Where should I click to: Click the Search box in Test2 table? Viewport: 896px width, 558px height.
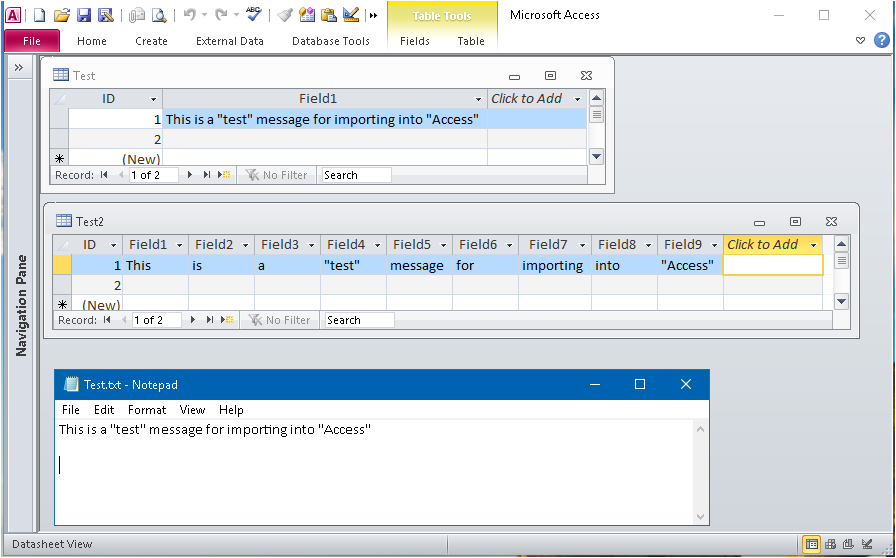pos(359,320)
